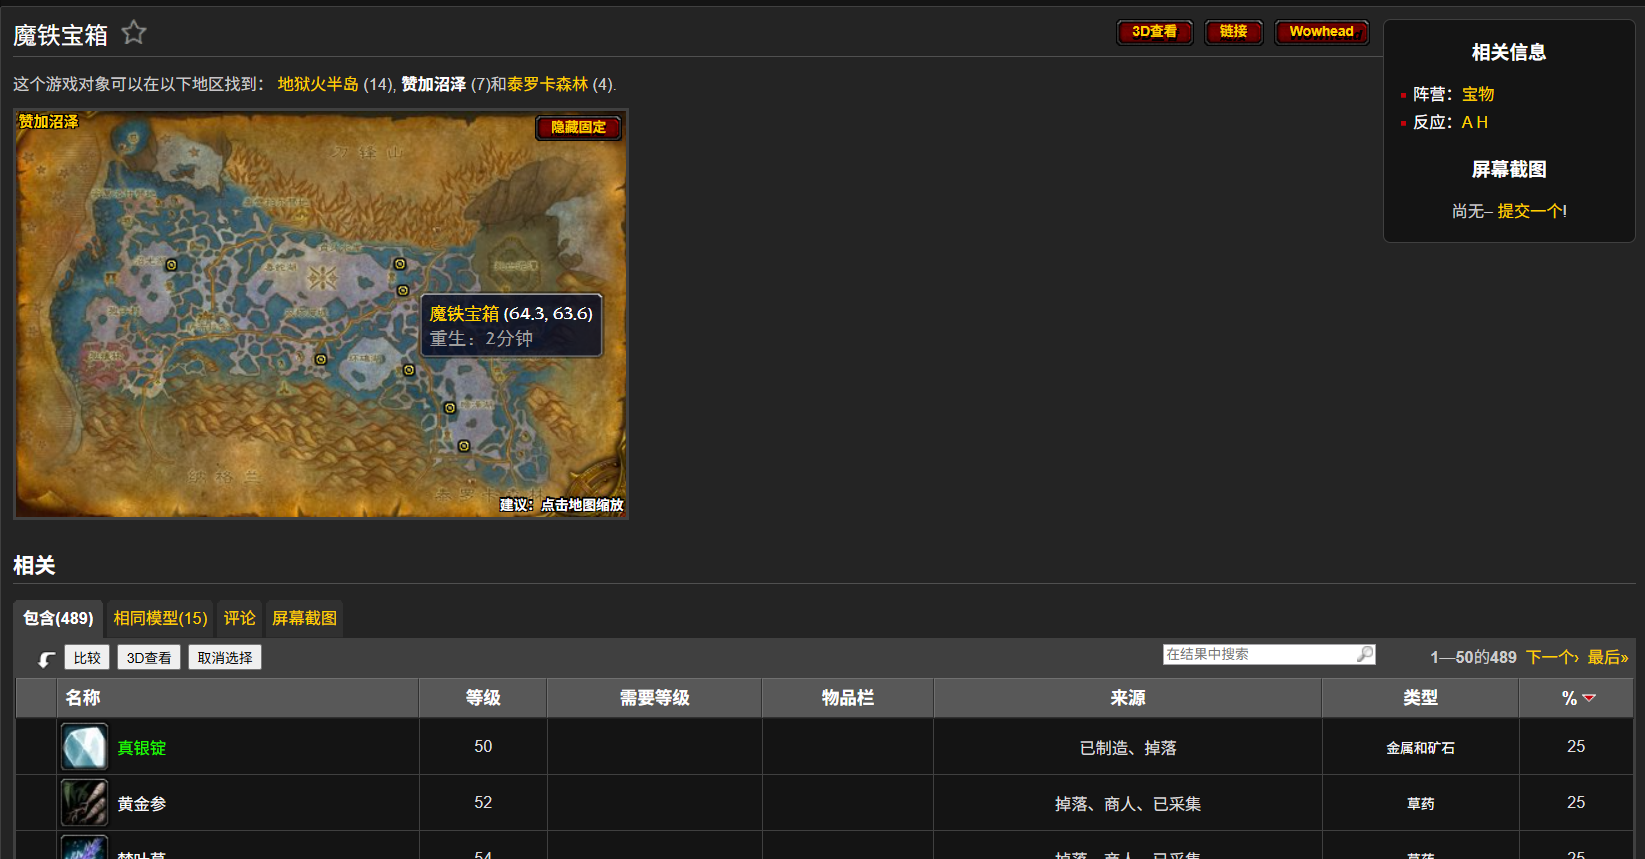1645x859 pixels.
Task: Click the 魔铁宝箱 link in map tooltip
Action: pyautogui.click(x=464, y=314)
